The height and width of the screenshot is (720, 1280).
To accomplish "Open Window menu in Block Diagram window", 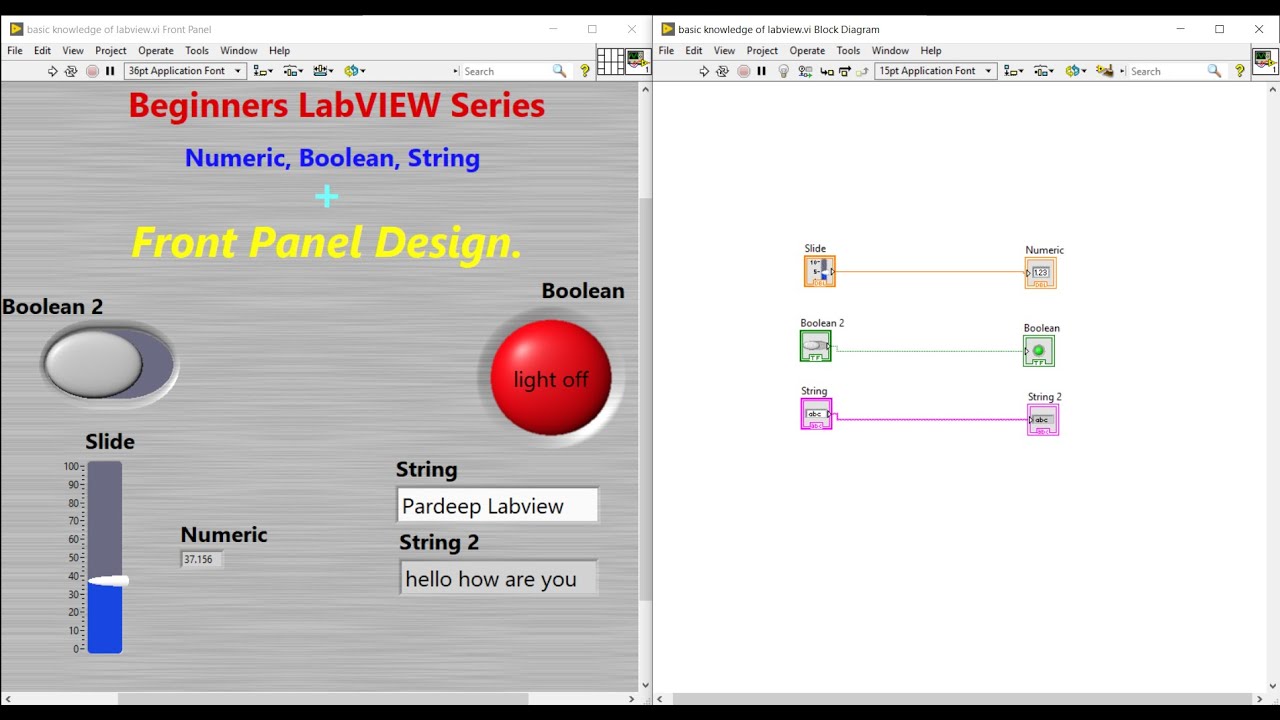I will click(x=890, y=50).
